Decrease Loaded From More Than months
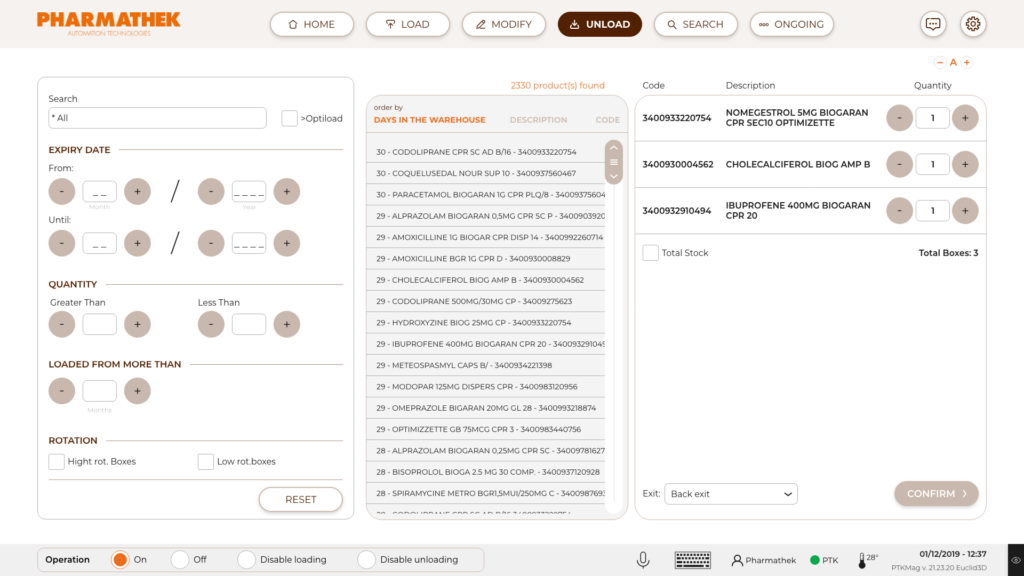The height and width of the screenshot is (576, 1024). (x=62, y=391)
